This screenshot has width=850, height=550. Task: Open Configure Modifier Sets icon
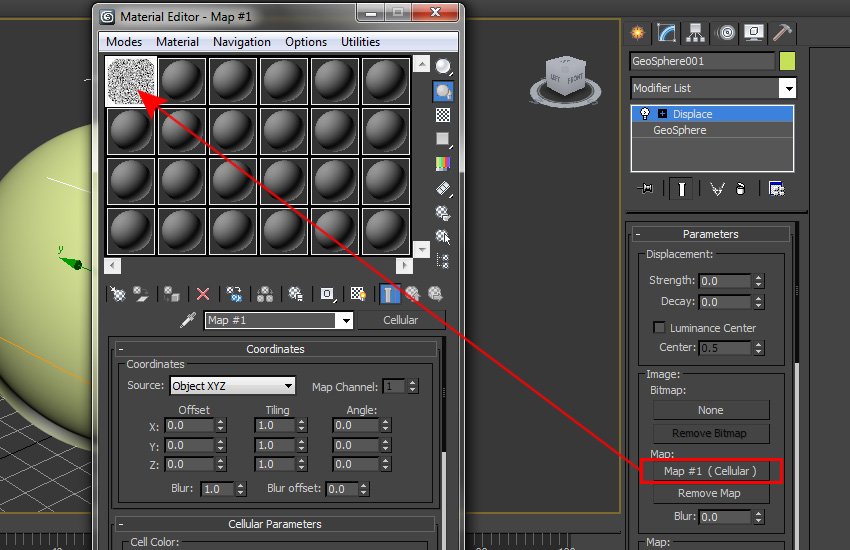(x=775, y=188)
